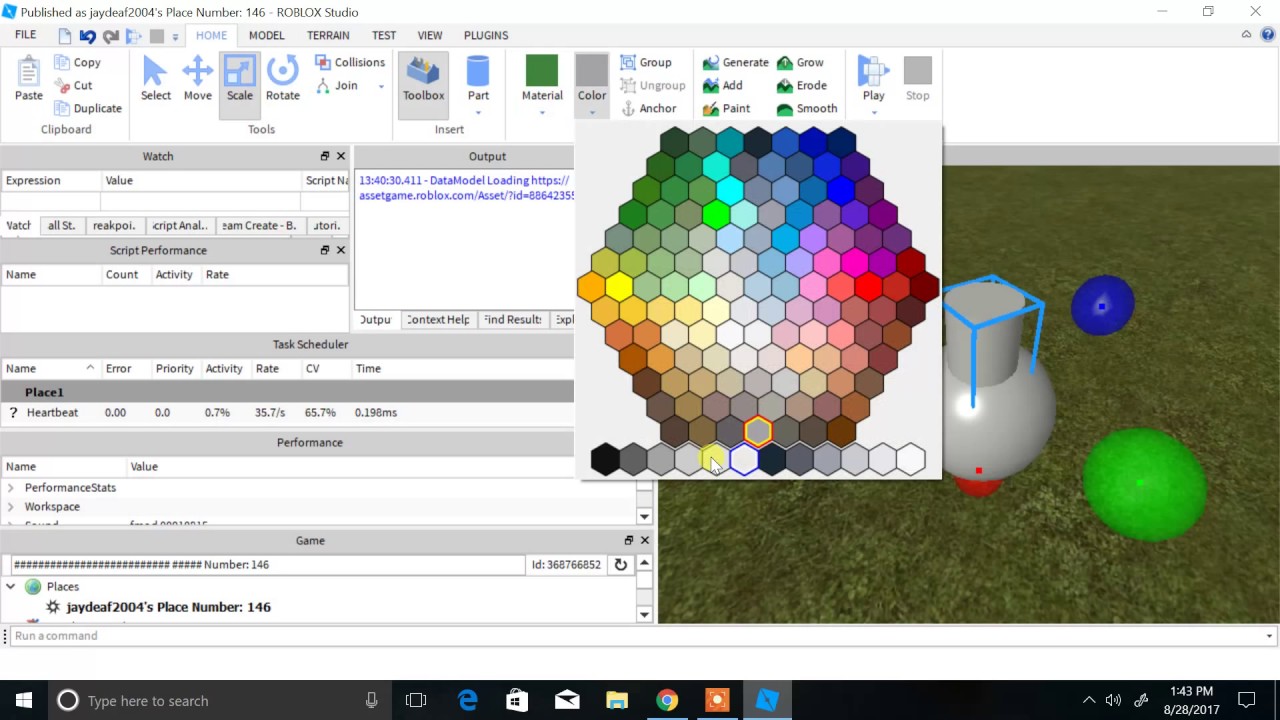Pick the bright yellow hexagon color

coord(618,288)
